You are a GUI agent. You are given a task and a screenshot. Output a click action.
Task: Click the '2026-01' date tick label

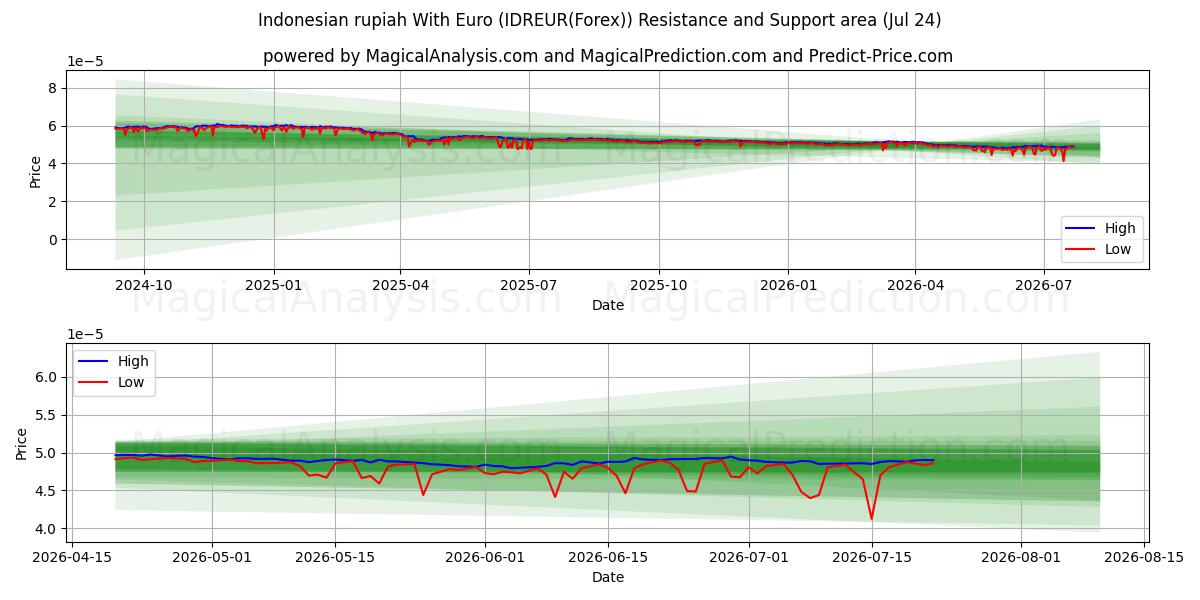[788, 285]
